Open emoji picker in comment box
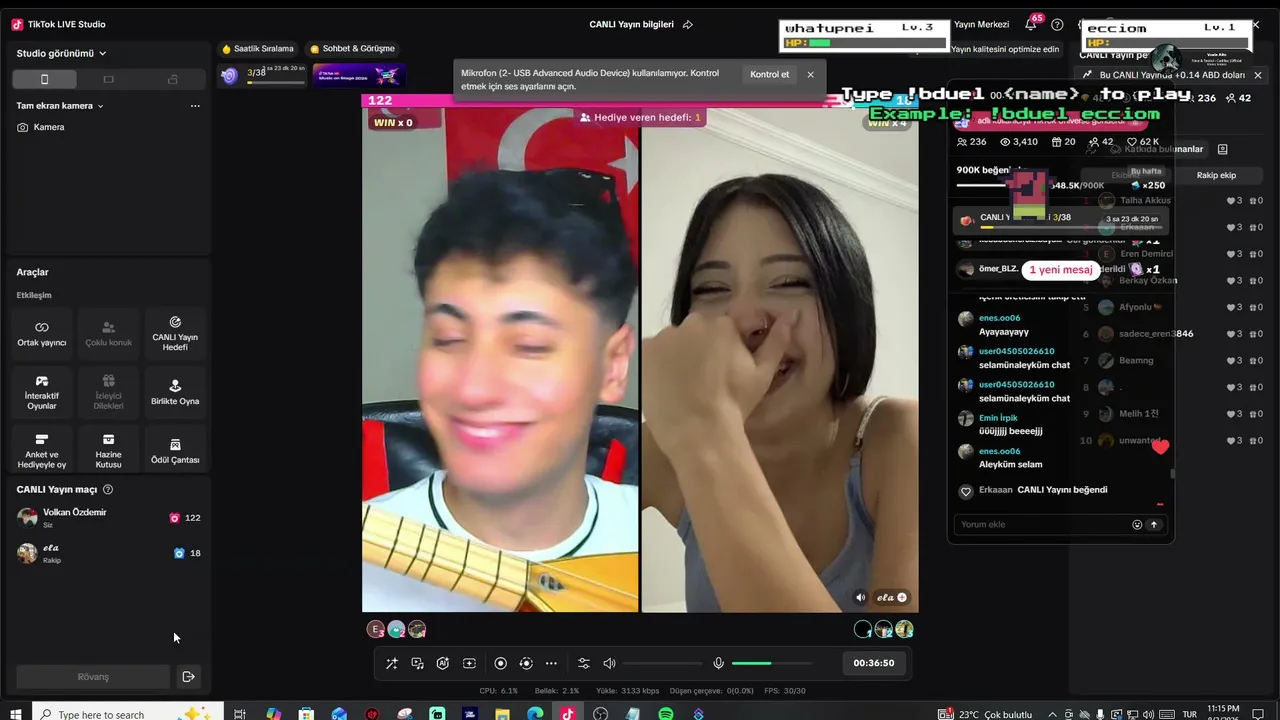Viewport: 1280px width, 720px height. [1137, 524]
